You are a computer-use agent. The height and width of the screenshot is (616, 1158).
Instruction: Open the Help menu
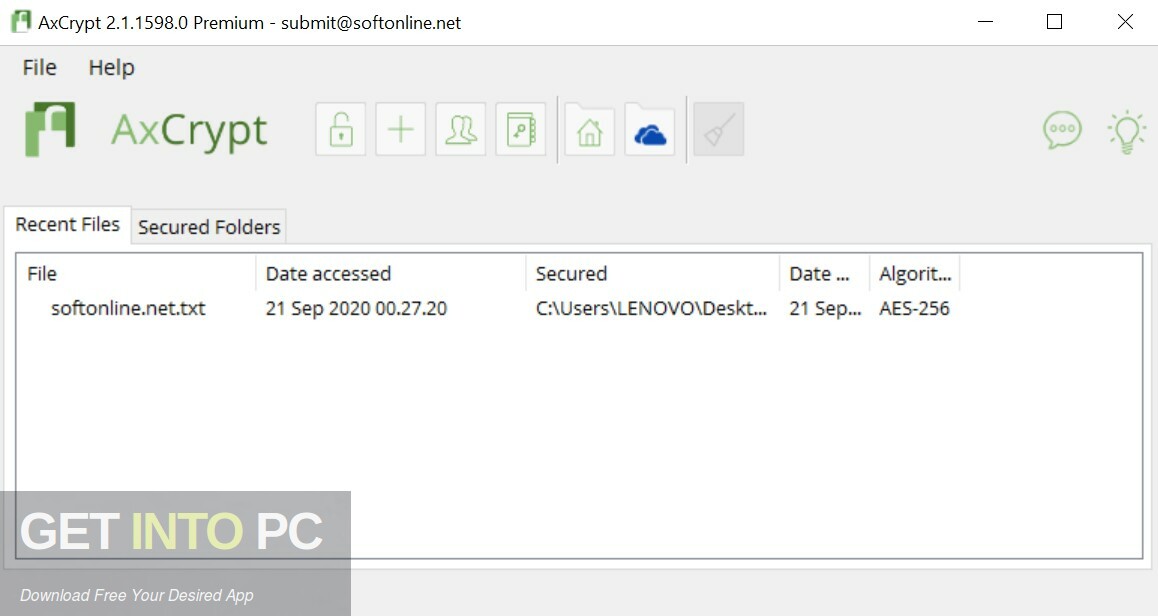coord(112,67)
